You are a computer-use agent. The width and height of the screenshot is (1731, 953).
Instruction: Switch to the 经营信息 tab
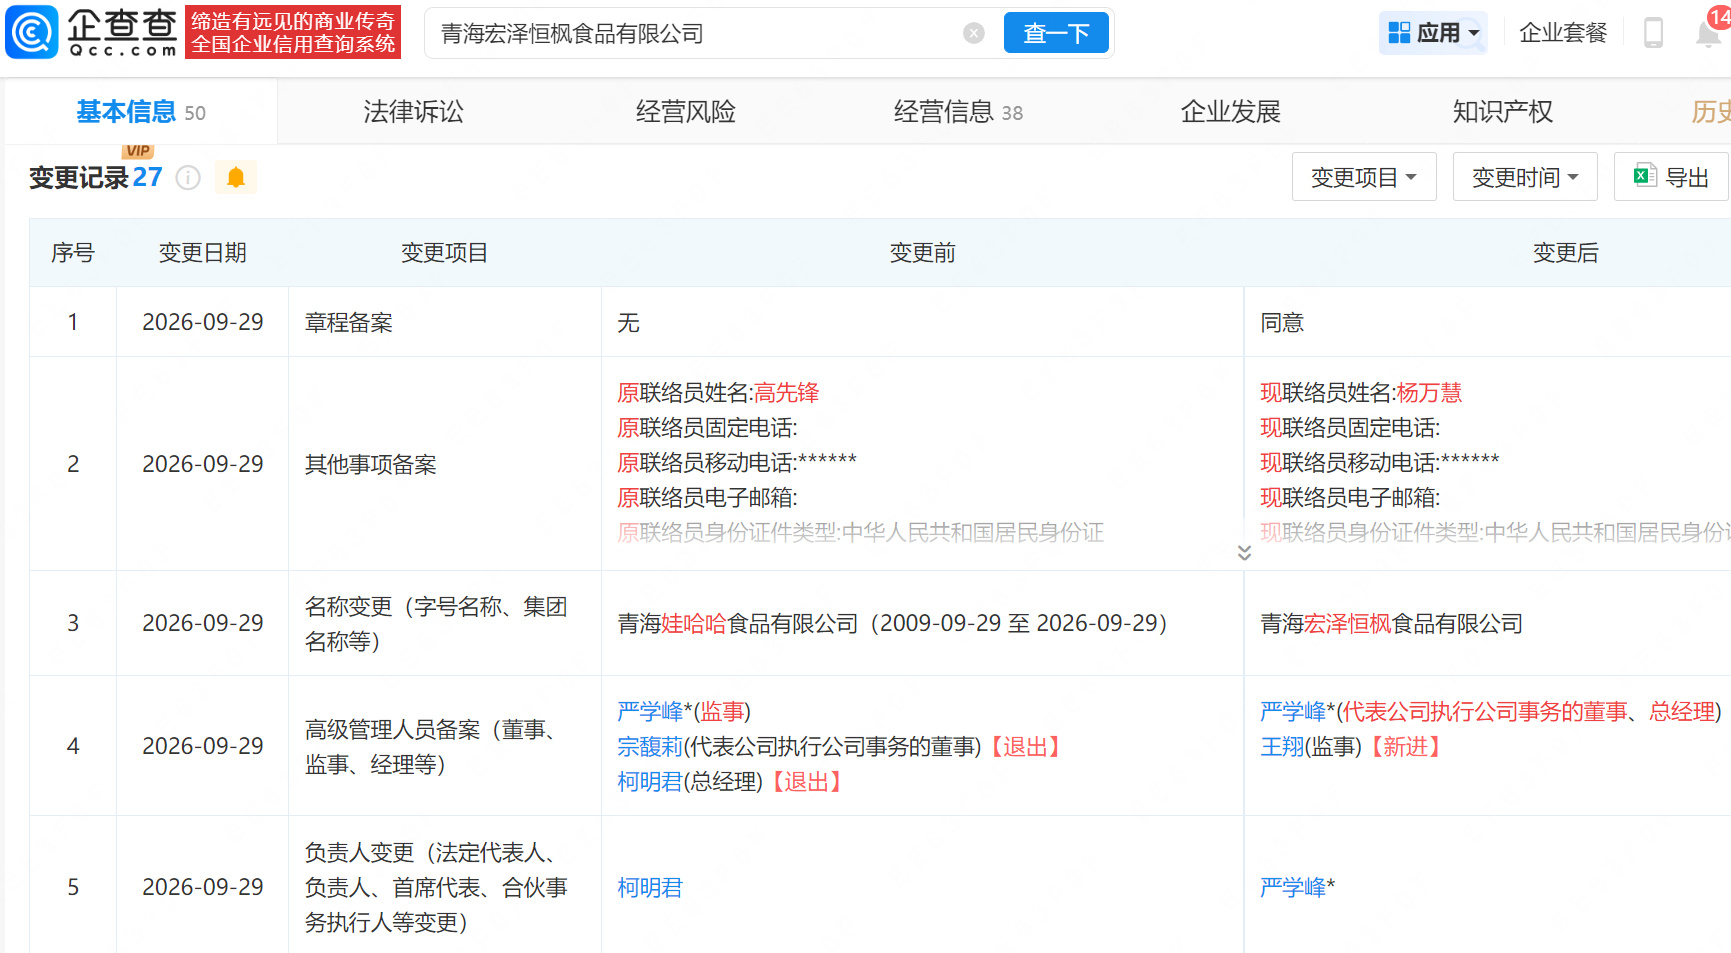pyautogui.click(x=958, y=112)
